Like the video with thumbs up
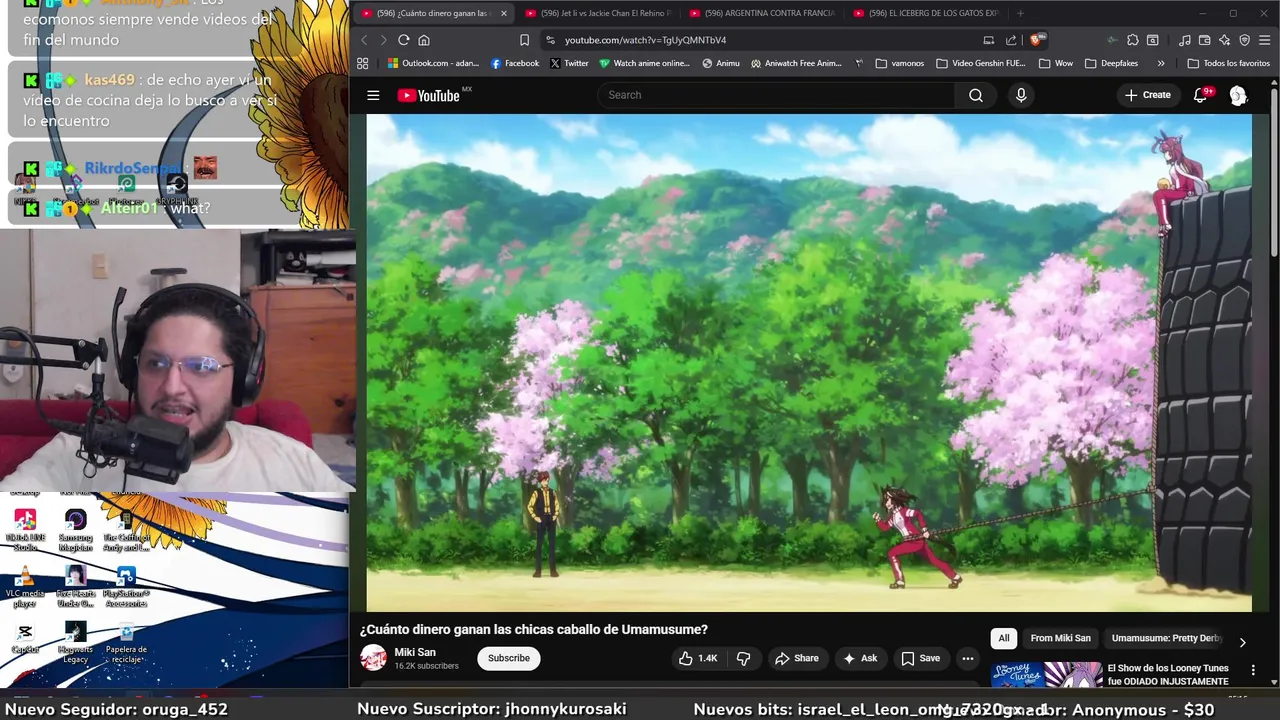1280x720 pixels. click(698, 658)
